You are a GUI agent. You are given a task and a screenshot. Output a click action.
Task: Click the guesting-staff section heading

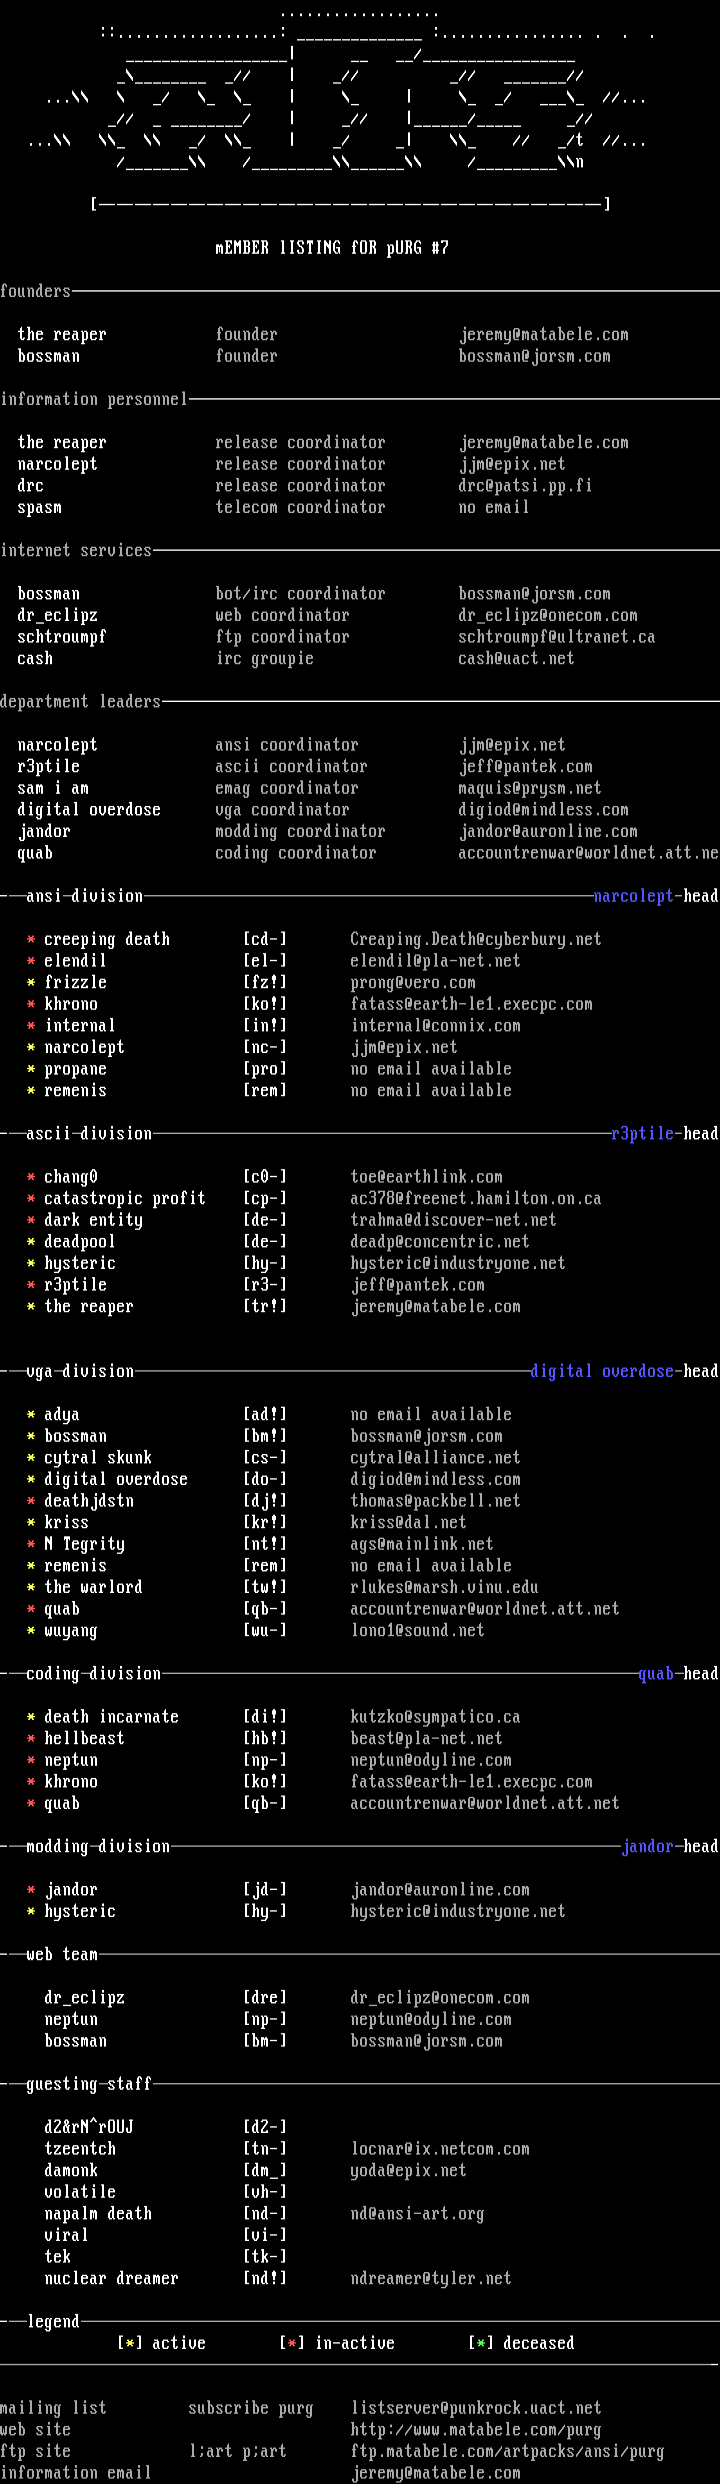(x=89, y=2084)
